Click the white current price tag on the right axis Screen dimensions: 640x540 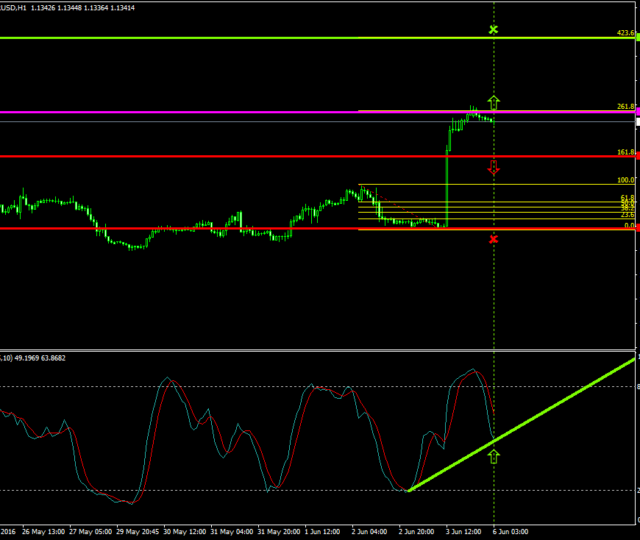click(x=636, y=120)
